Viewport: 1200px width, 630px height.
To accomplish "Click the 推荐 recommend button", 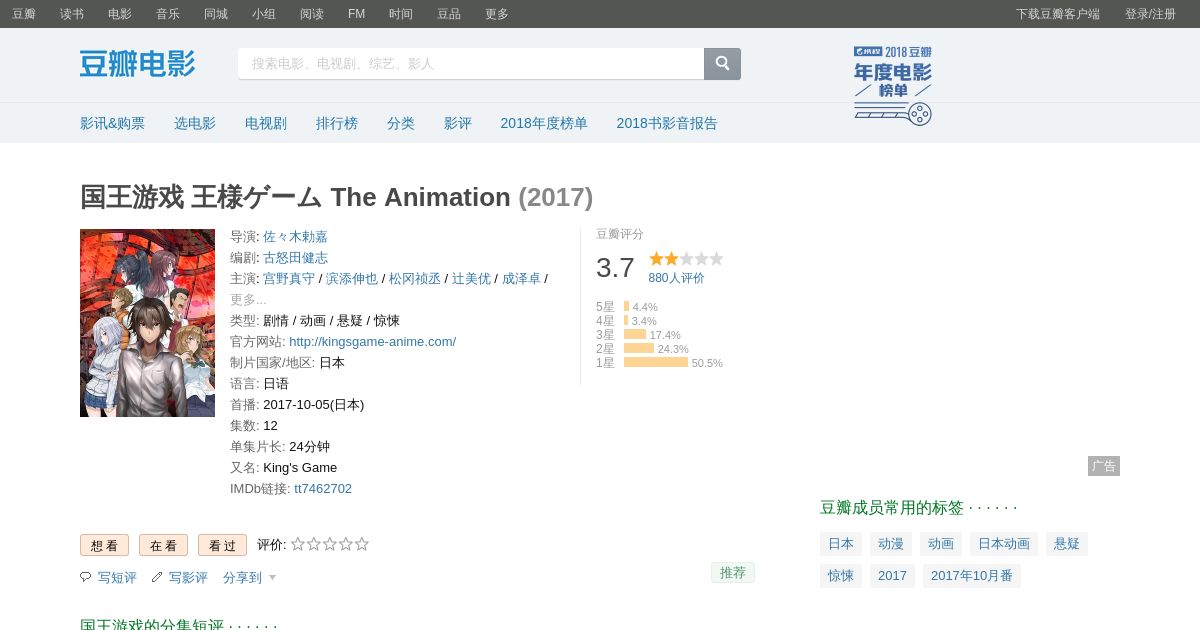I will tap(733, 572).
